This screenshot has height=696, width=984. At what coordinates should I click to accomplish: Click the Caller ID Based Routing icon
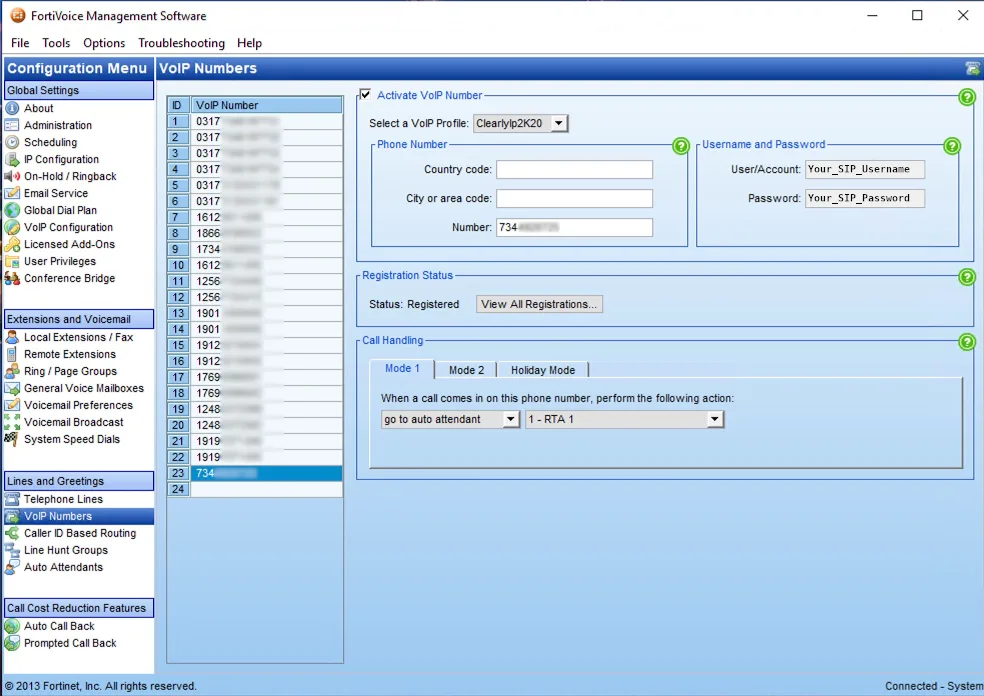(x=12, y=533)
